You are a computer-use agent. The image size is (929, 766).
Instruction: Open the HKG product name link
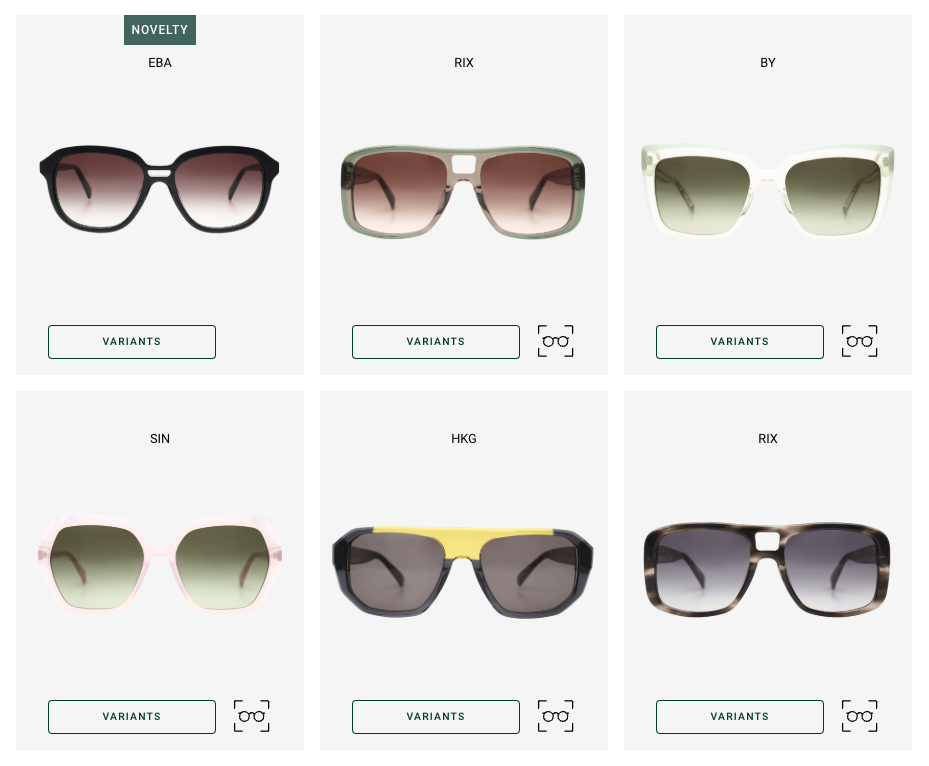click(x=463, y=439)
